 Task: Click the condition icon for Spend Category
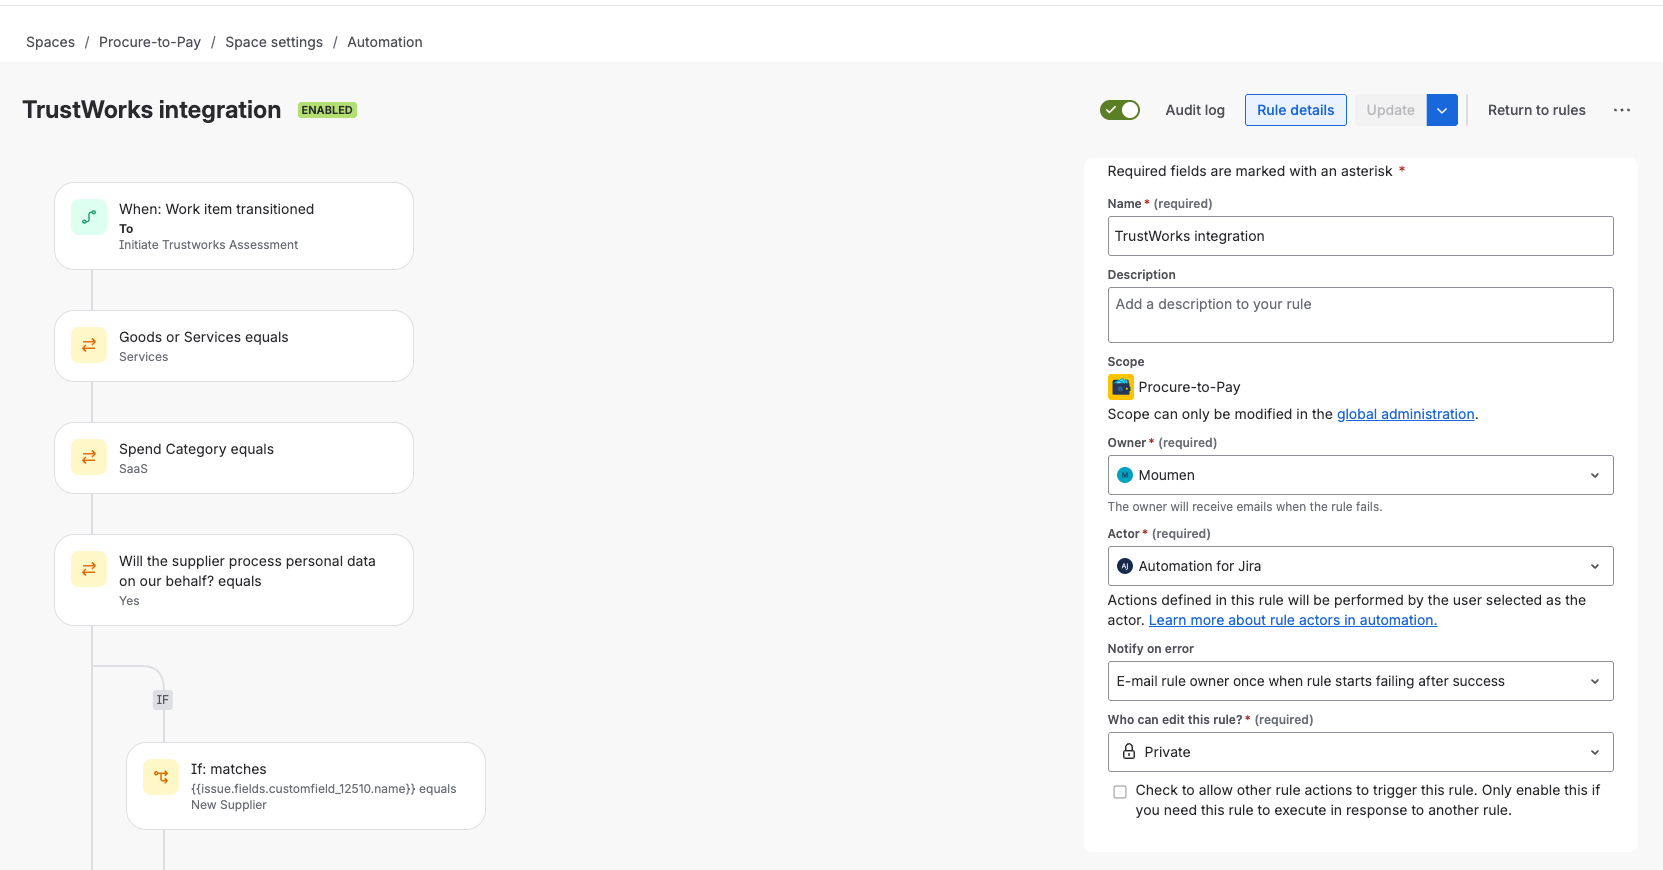(89, 457)
